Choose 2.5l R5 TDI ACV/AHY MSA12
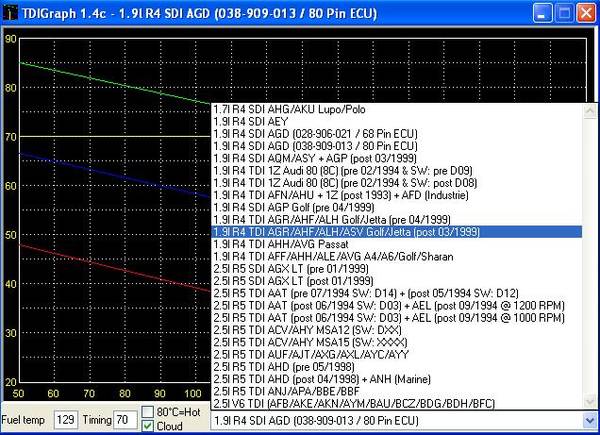The width and height of the screenshot is (600, 435). click(396, 330)
